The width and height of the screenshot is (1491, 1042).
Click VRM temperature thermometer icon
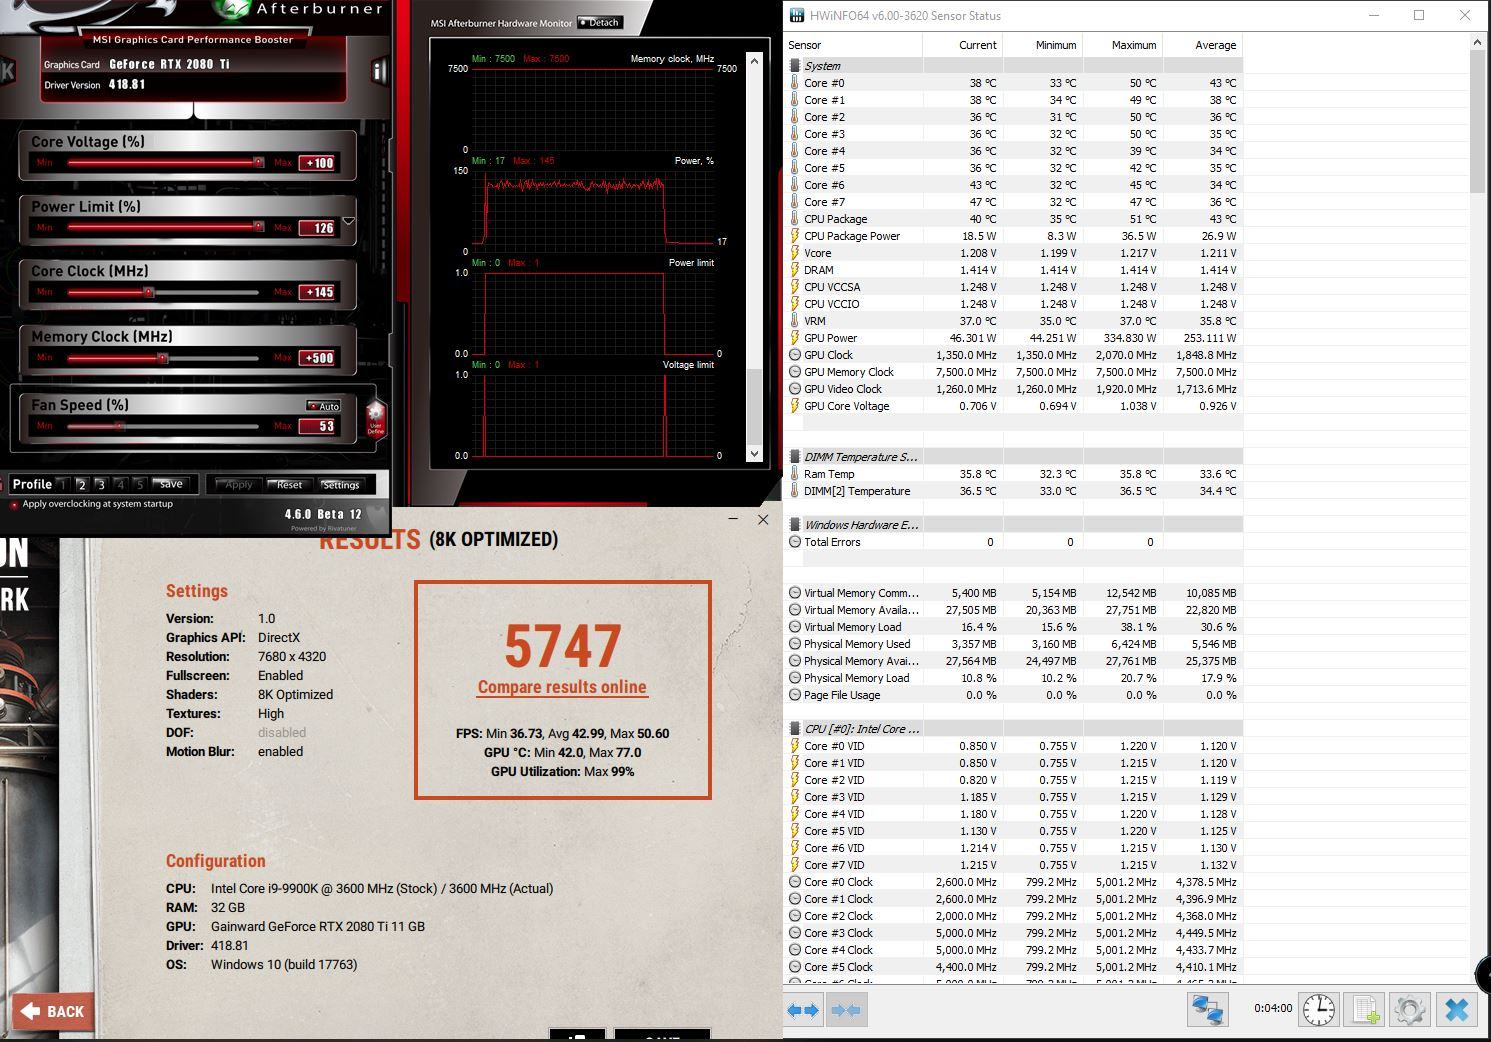(795, 321)
